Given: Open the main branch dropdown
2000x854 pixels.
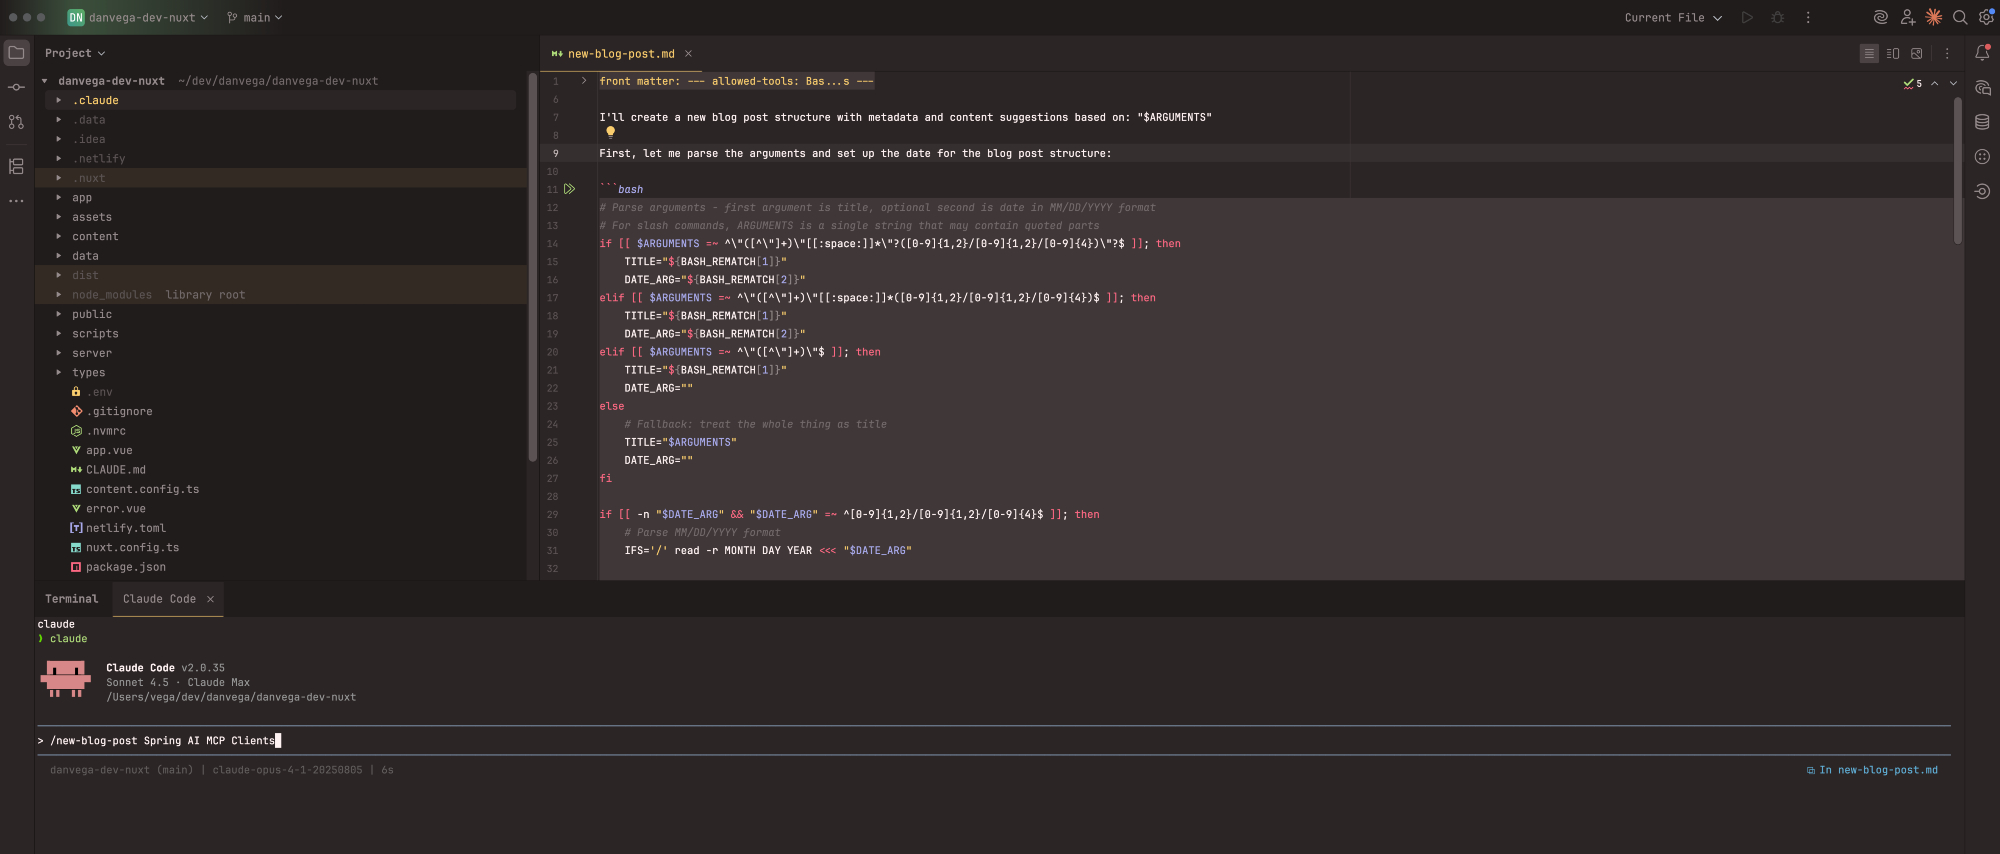Looking at the screenshot, I should pyautogui.click(x=255, y=18).
